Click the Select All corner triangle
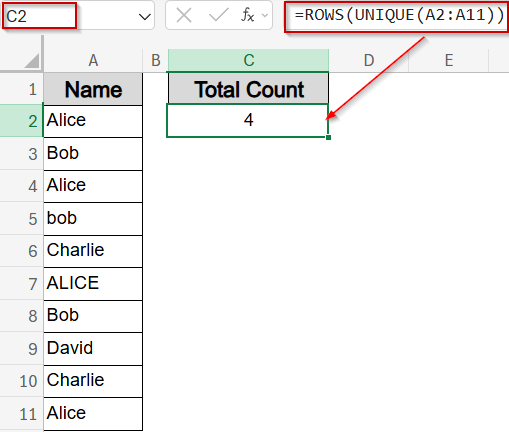This screenshot has height=432, width=509. click(31, 61)
